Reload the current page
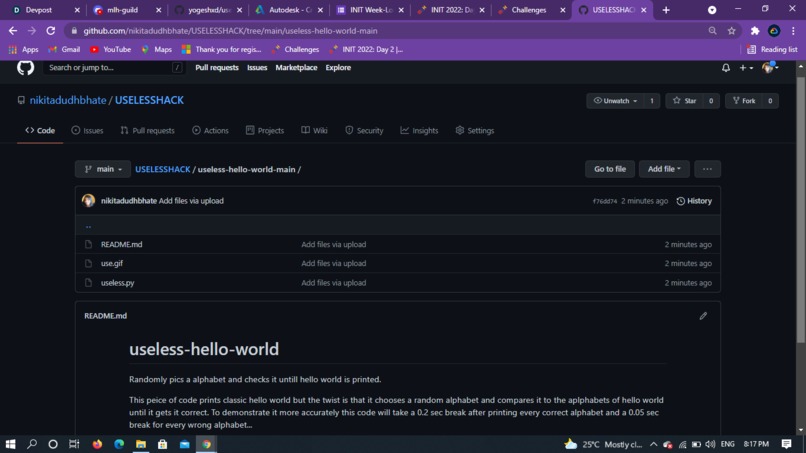 click(x=50, y=31)
